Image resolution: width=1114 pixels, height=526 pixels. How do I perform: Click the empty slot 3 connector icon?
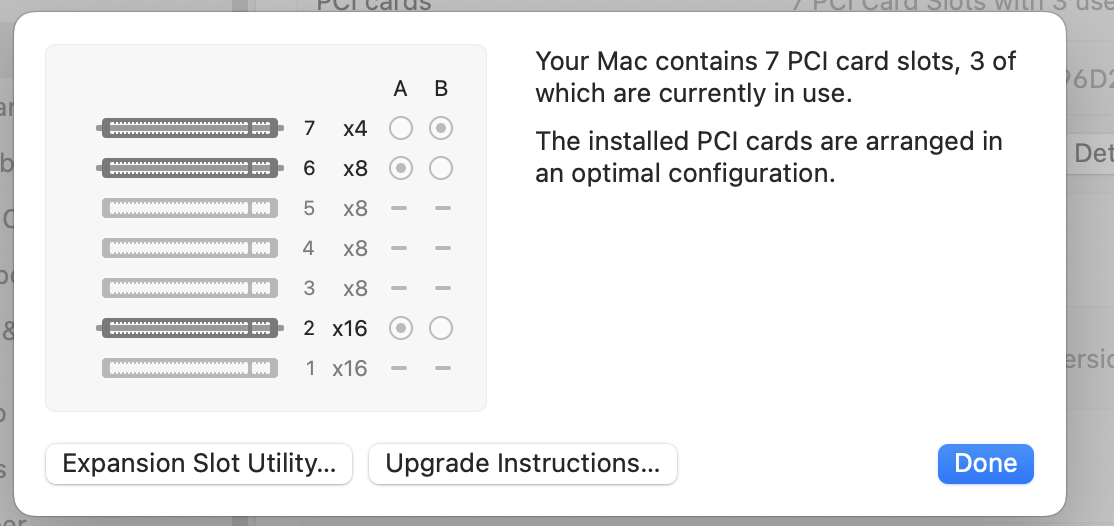(x=189, y=288)
